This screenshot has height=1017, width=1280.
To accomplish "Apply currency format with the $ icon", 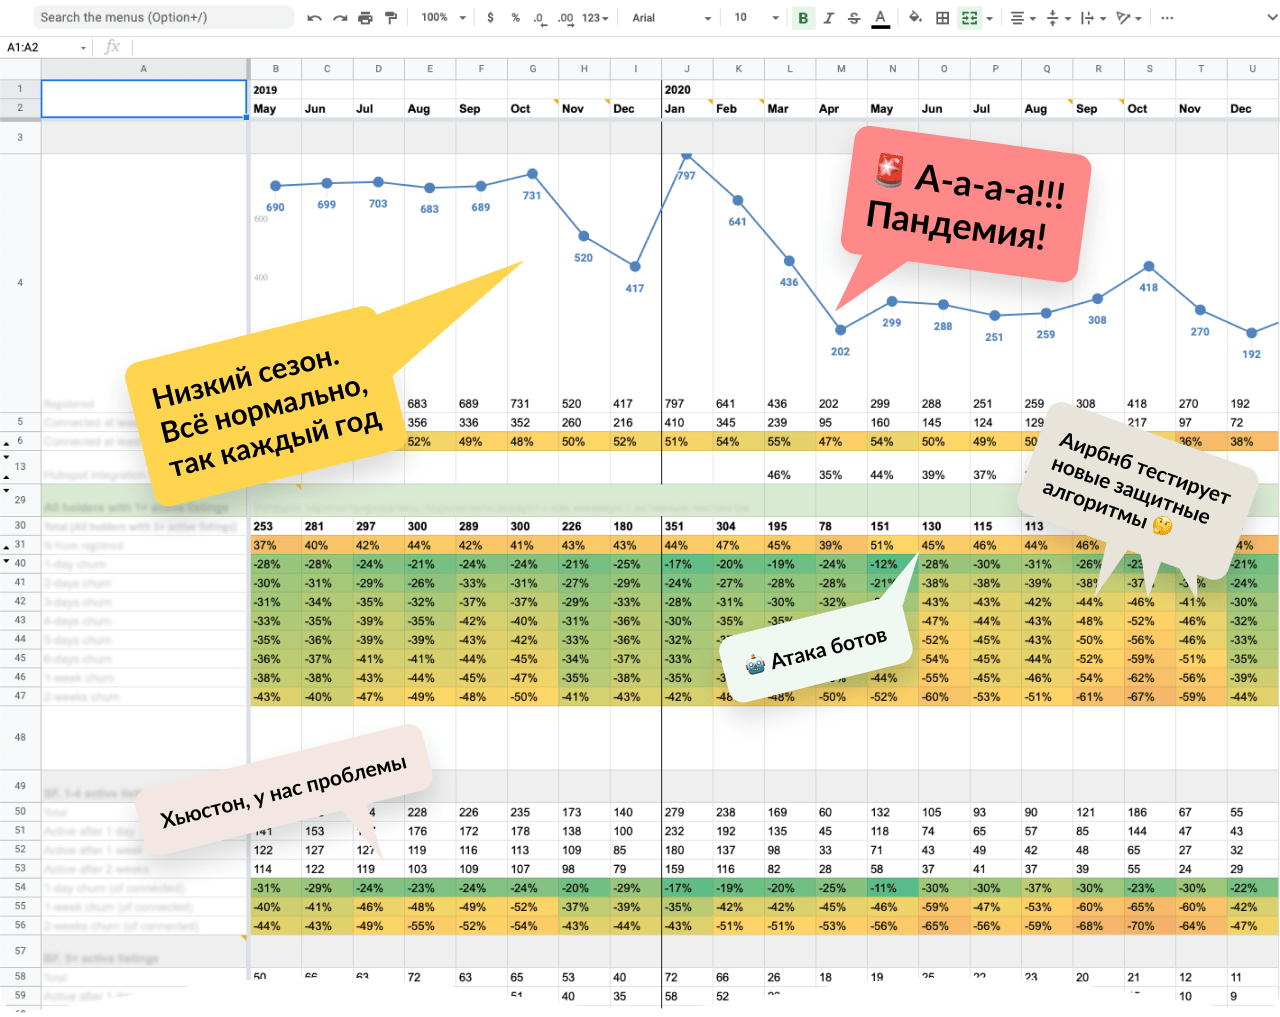I will point(489,17).
